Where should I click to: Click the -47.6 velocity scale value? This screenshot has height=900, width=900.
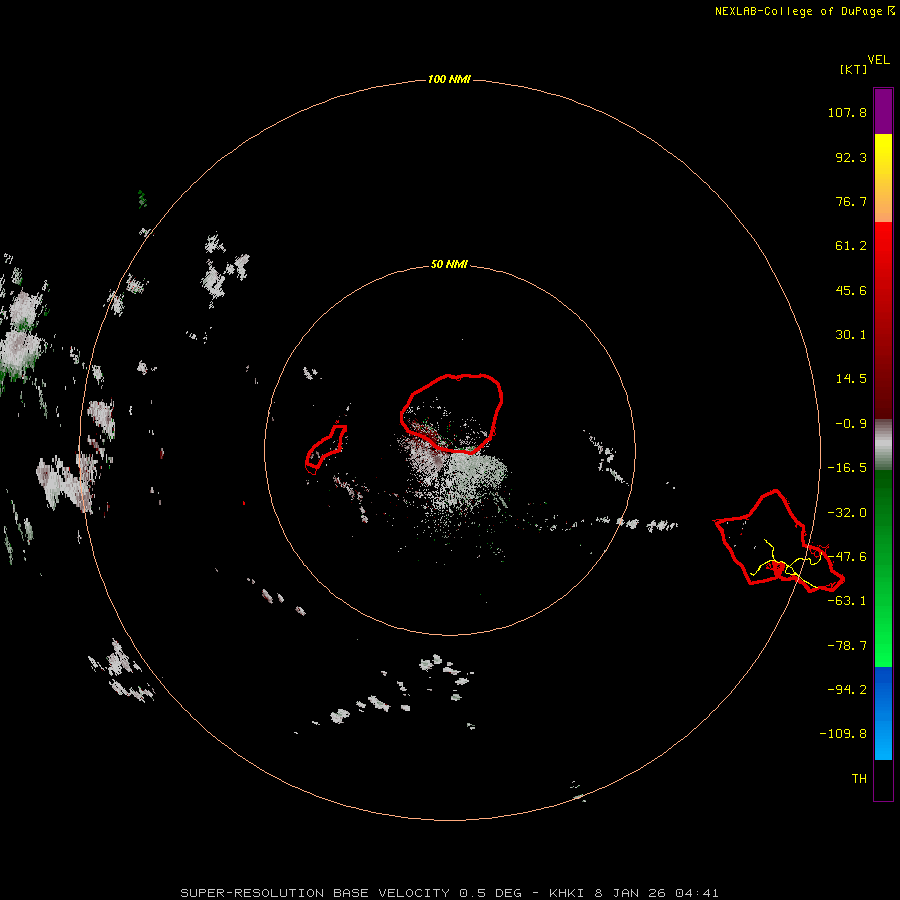pos(847,557)
